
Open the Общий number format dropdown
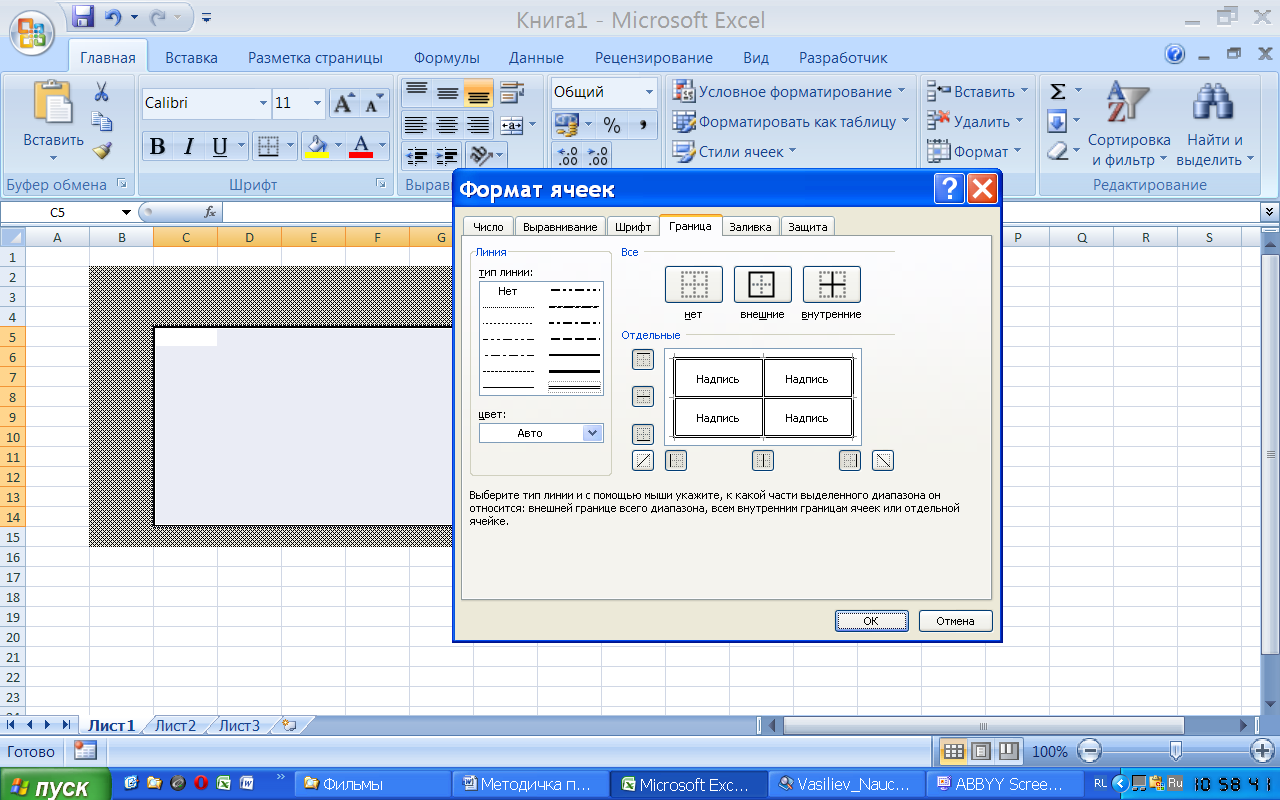[x=648, y=92]
